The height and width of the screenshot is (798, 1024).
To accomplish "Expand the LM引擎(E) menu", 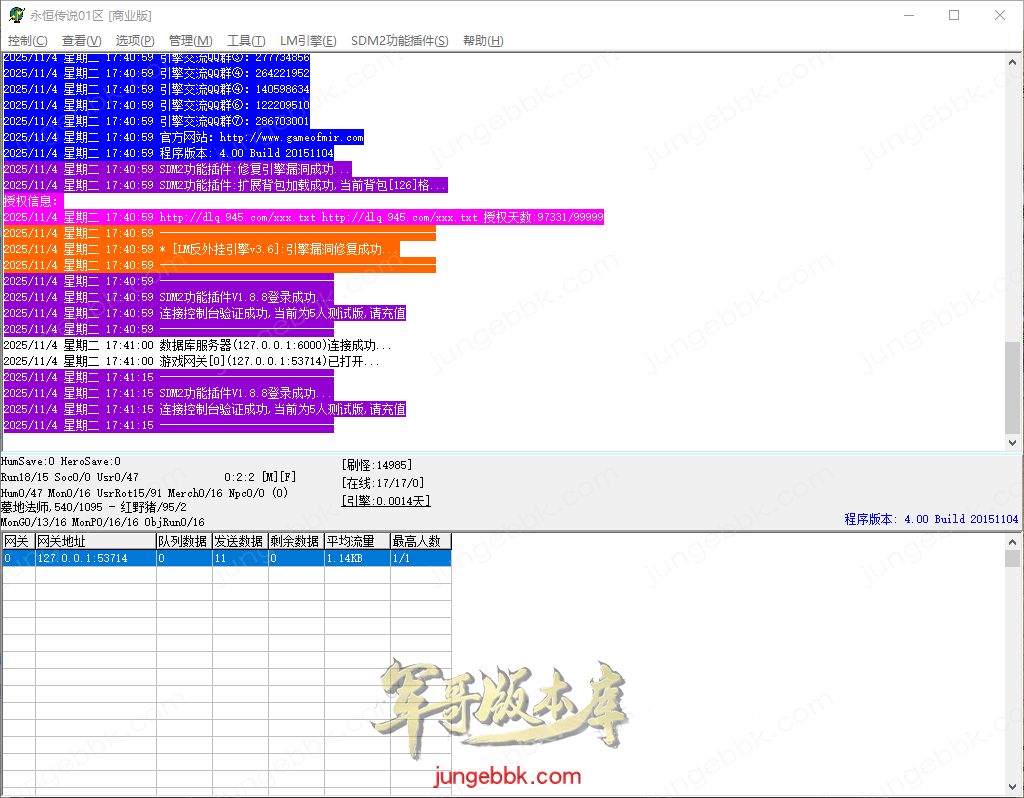I will tap(308, 41).
